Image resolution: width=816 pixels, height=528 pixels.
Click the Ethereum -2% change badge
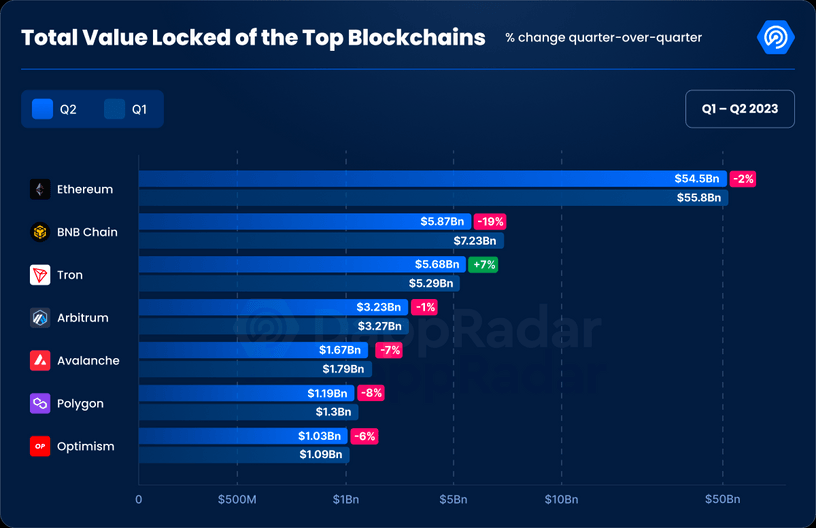tap(743, 179)
